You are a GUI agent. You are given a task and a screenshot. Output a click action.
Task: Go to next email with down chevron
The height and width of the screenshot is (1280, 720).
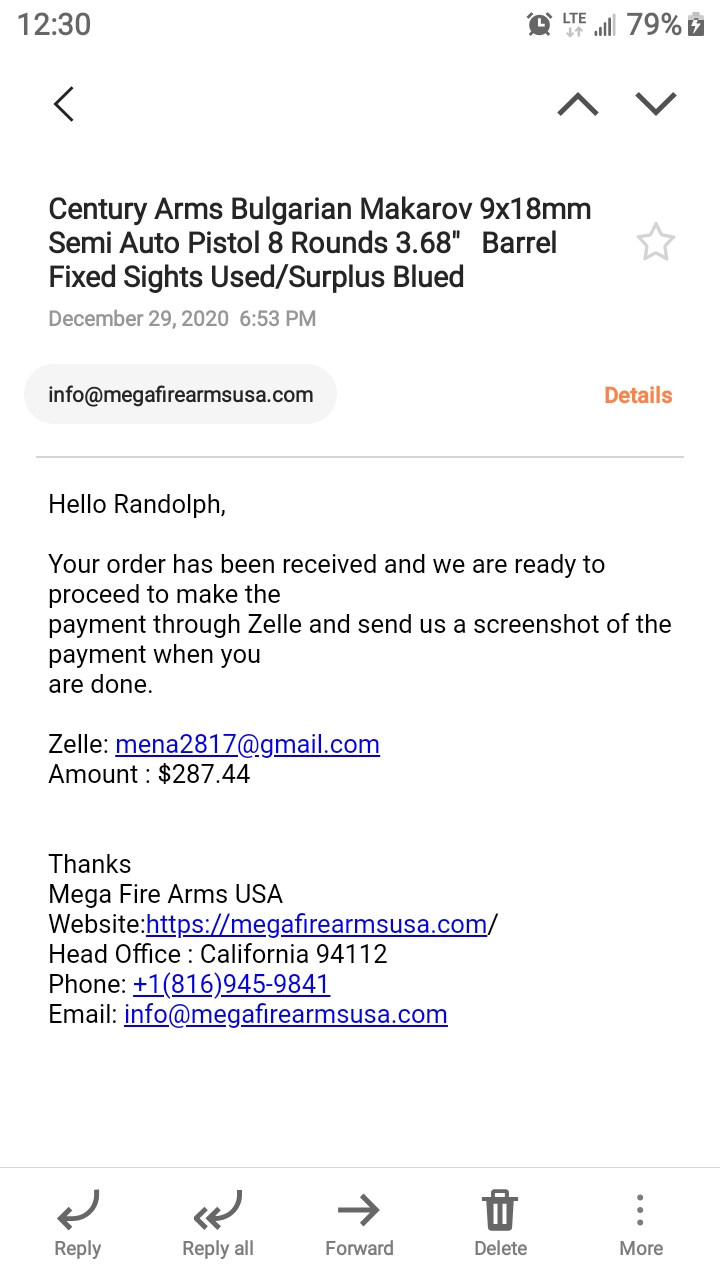(656, 104)
